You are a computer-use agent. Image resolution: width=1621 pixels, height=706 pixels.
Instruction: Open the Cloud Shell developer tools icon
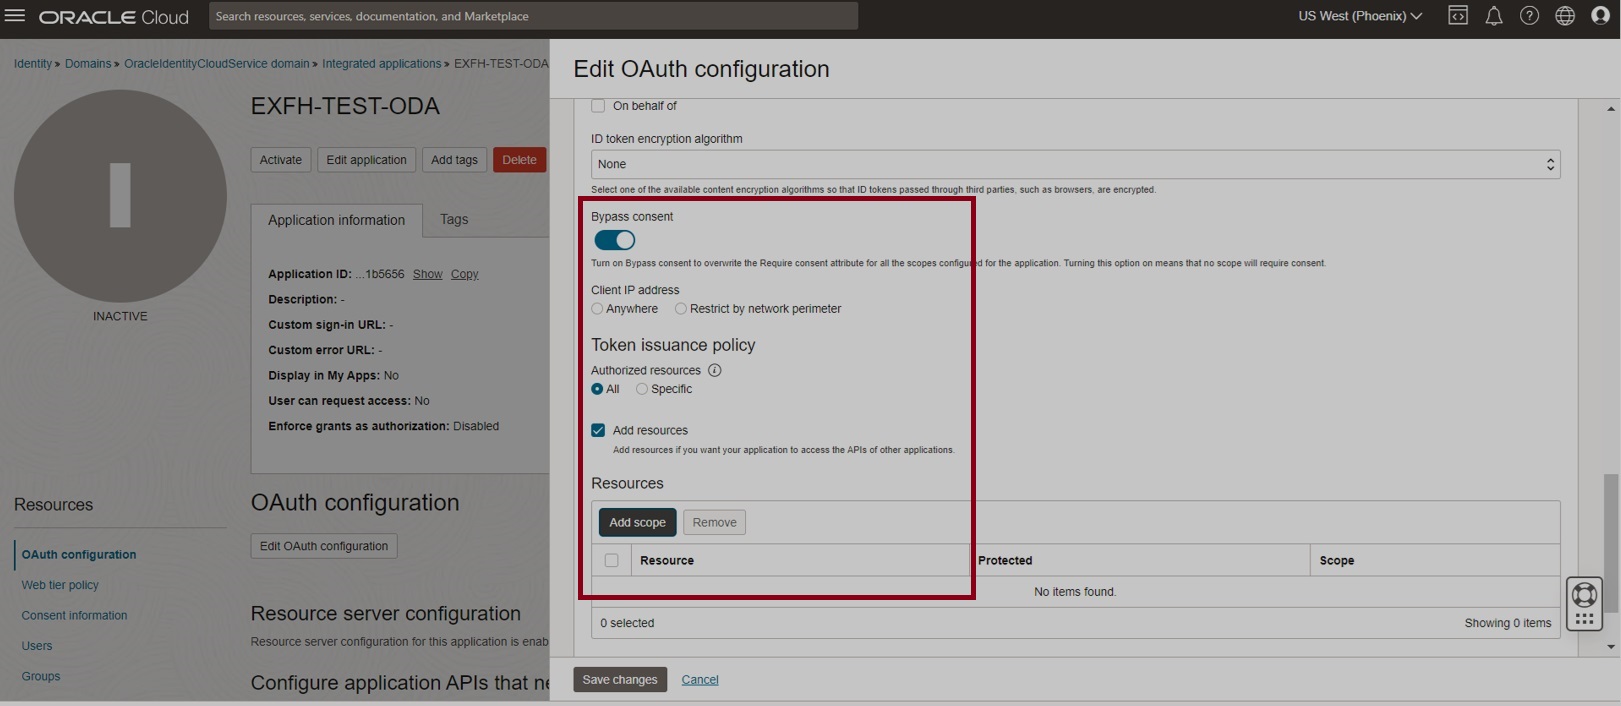pyautogui.click(x=1458, y=16)
